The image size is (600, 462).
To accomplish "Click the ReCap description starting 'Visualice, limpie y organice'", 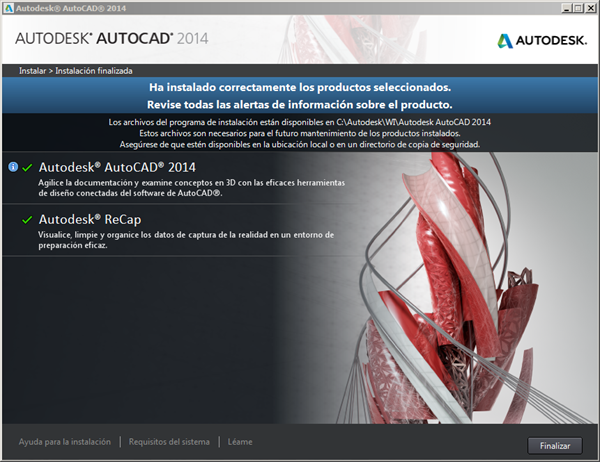I will (x=186, y=240).
